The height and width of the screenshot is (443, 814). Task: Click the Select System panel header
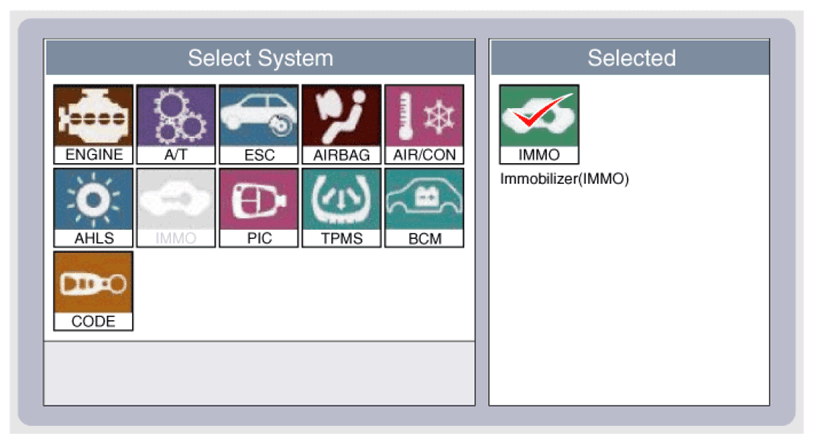click(260, 58)
